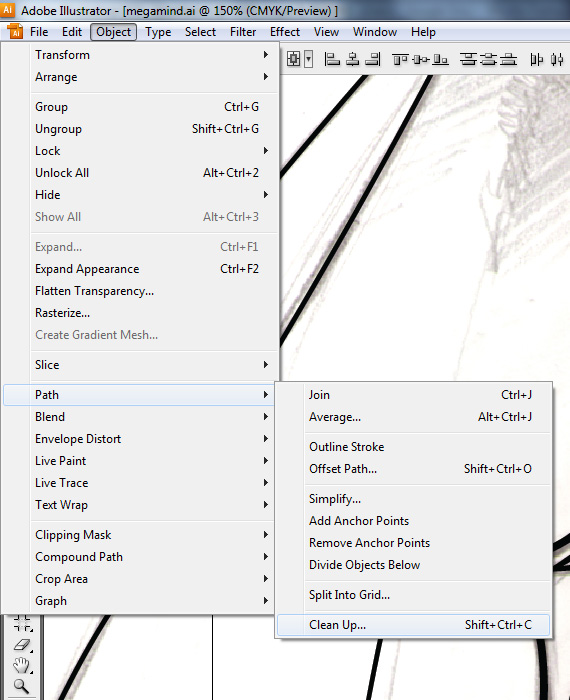Choose Flatten Transparency menu item
This screenshot has height=700, width=570.
(153, 291)
